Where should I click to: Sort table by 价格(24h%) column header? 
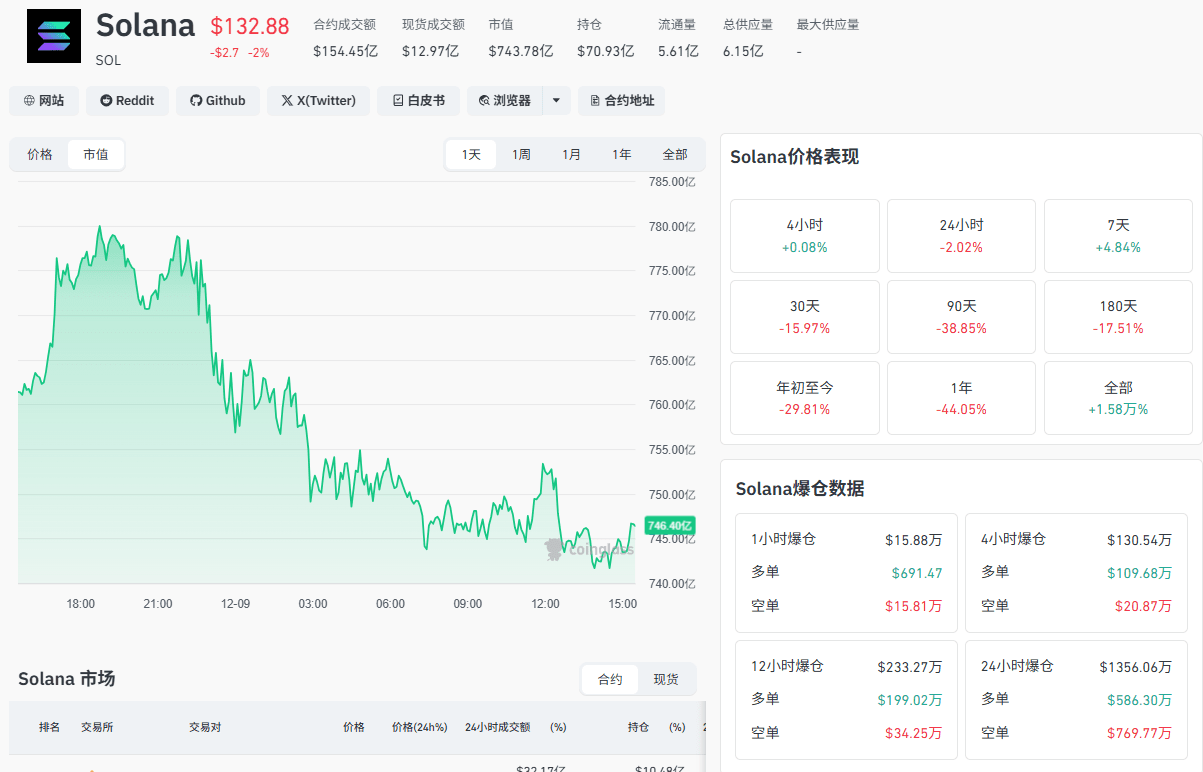click(x=419, y=727)
